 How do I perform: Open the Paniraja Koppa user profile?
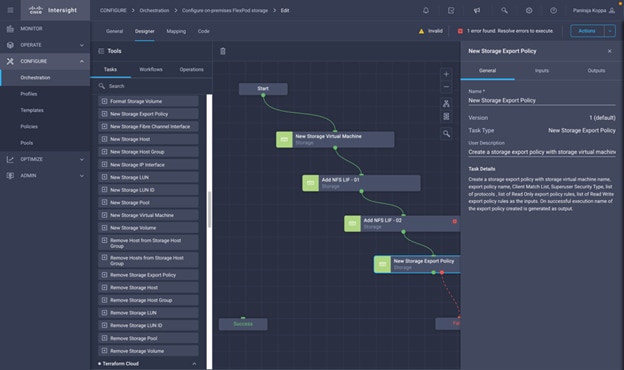pyautogui.click(x=594, y=10)
